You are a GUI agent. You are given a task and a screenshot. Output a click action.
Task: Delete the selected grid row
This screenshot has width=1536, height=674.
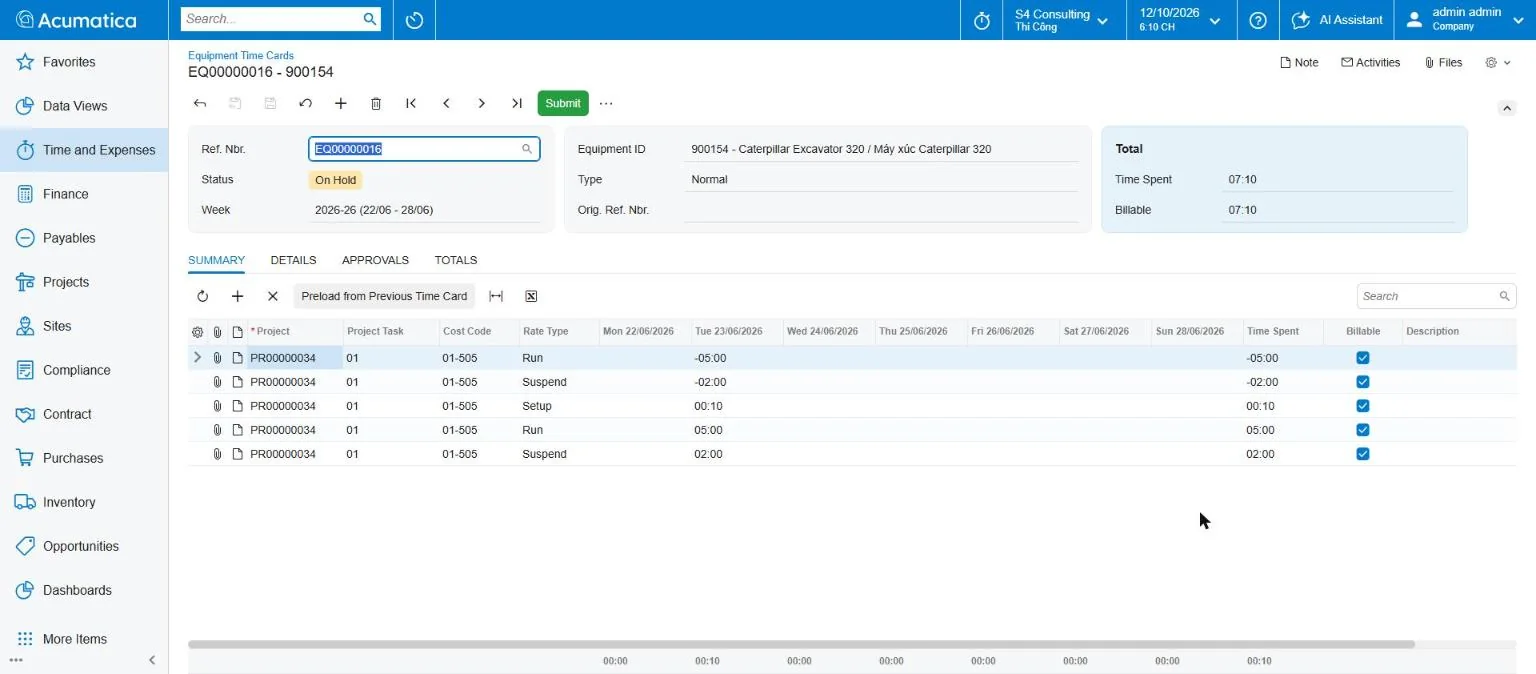point(272,296)
